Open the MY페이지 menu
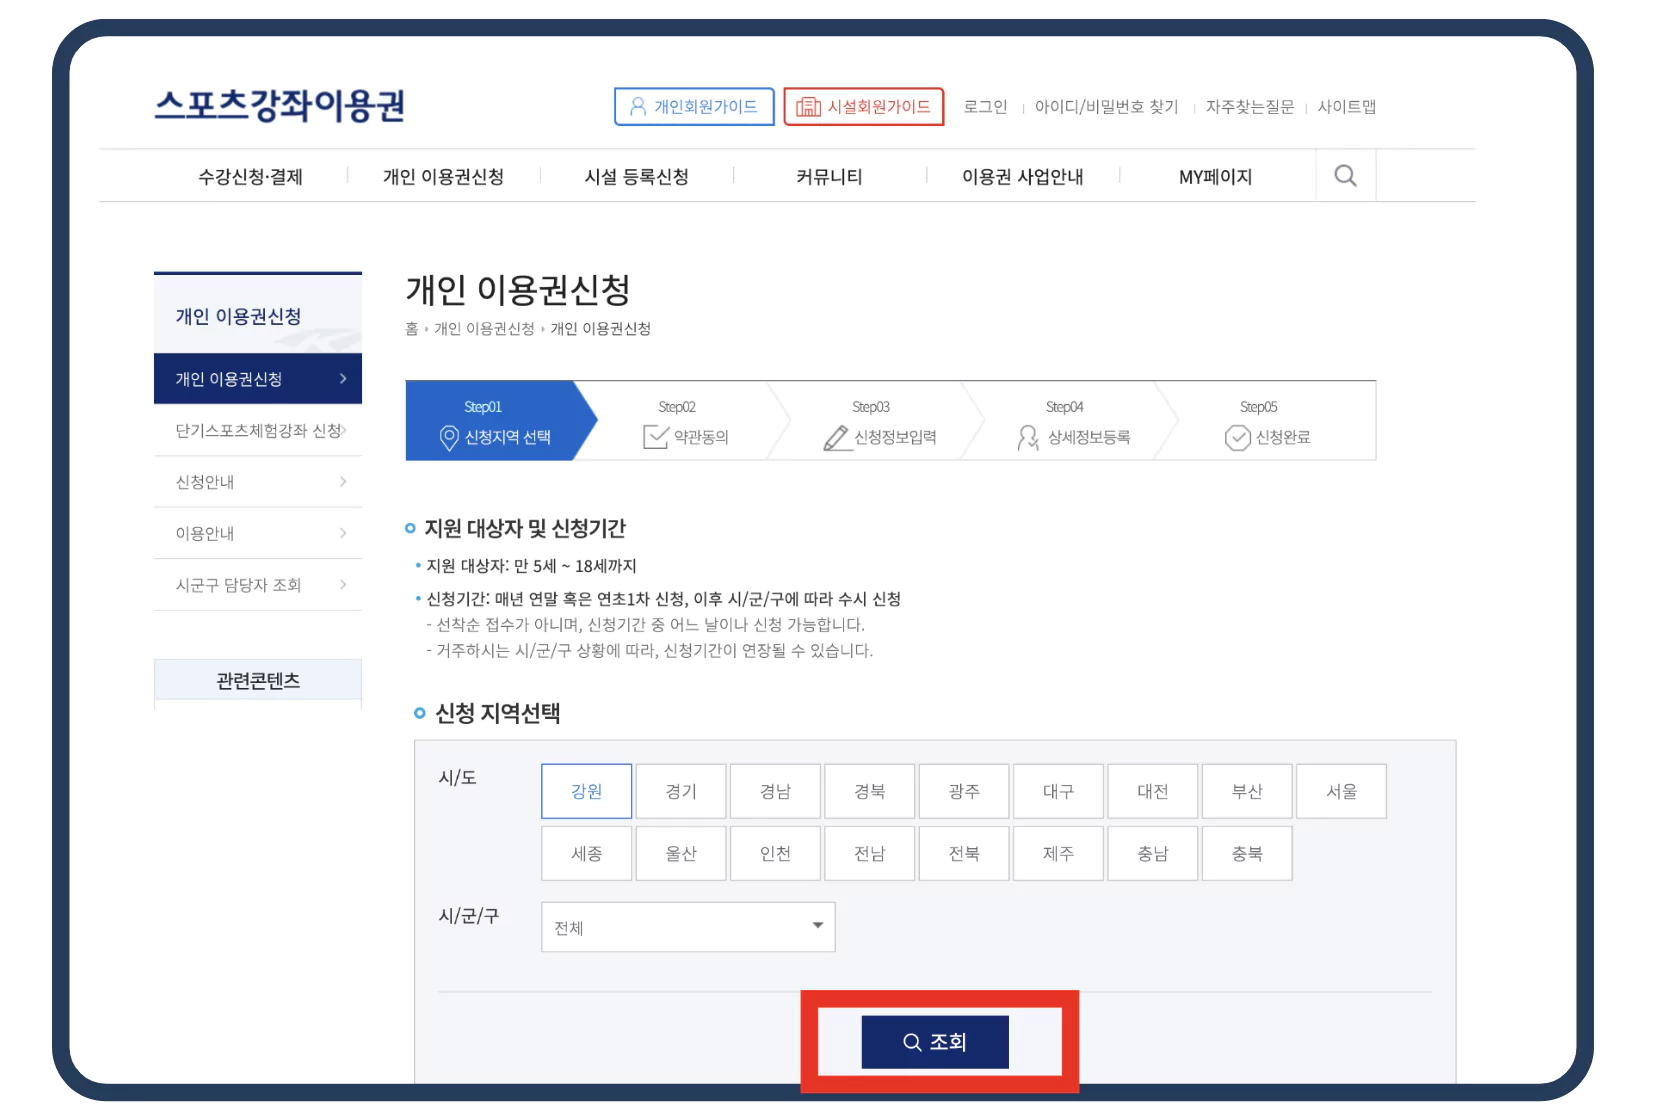The image size is (1672, 1118). (1215, 177)
